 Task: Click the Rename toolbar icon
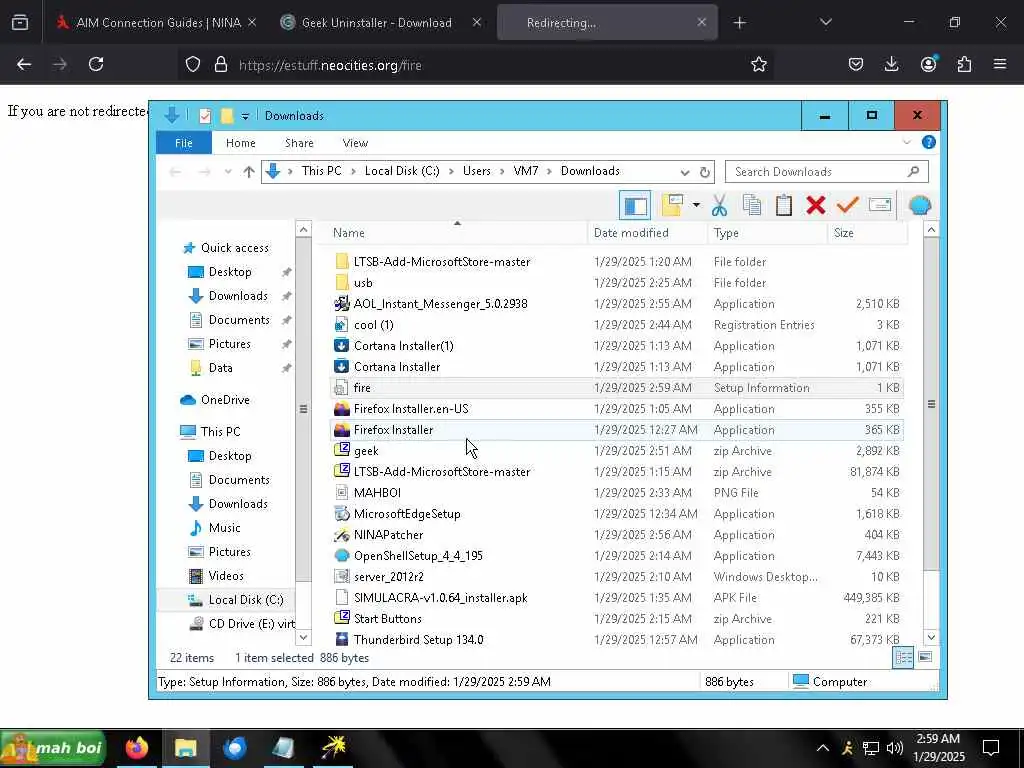pyautogui.click(x=880, y=206)
